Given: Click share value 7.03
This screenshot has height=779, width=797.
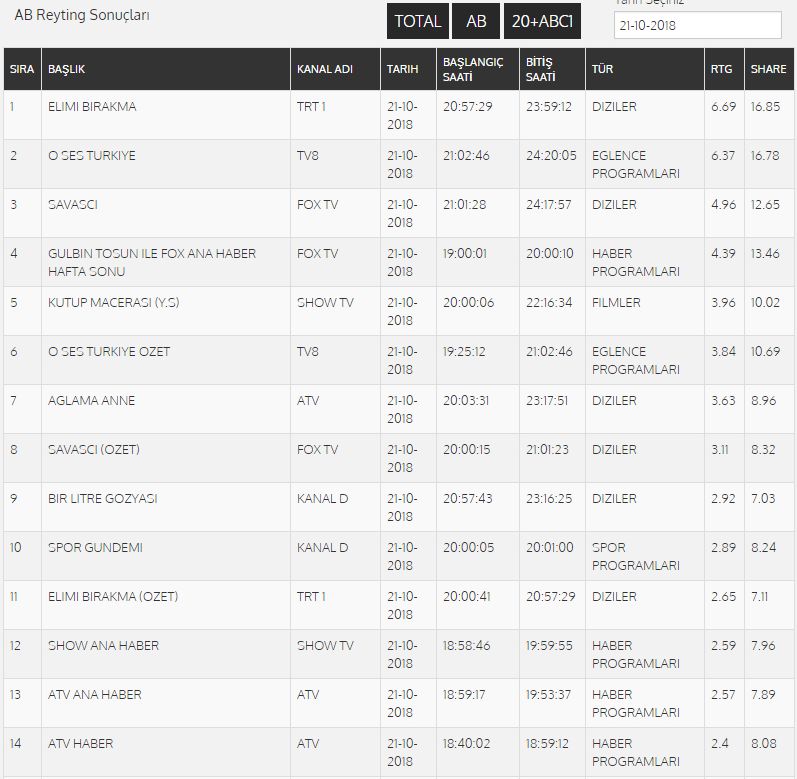Looking at the screenshot, I should point(763,498).
